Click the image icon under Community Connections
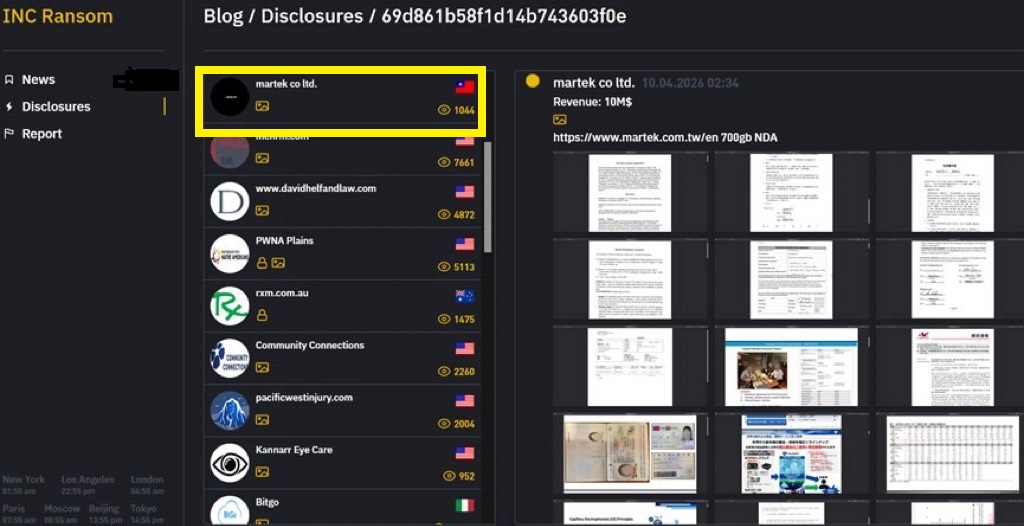 click(262, 368)
